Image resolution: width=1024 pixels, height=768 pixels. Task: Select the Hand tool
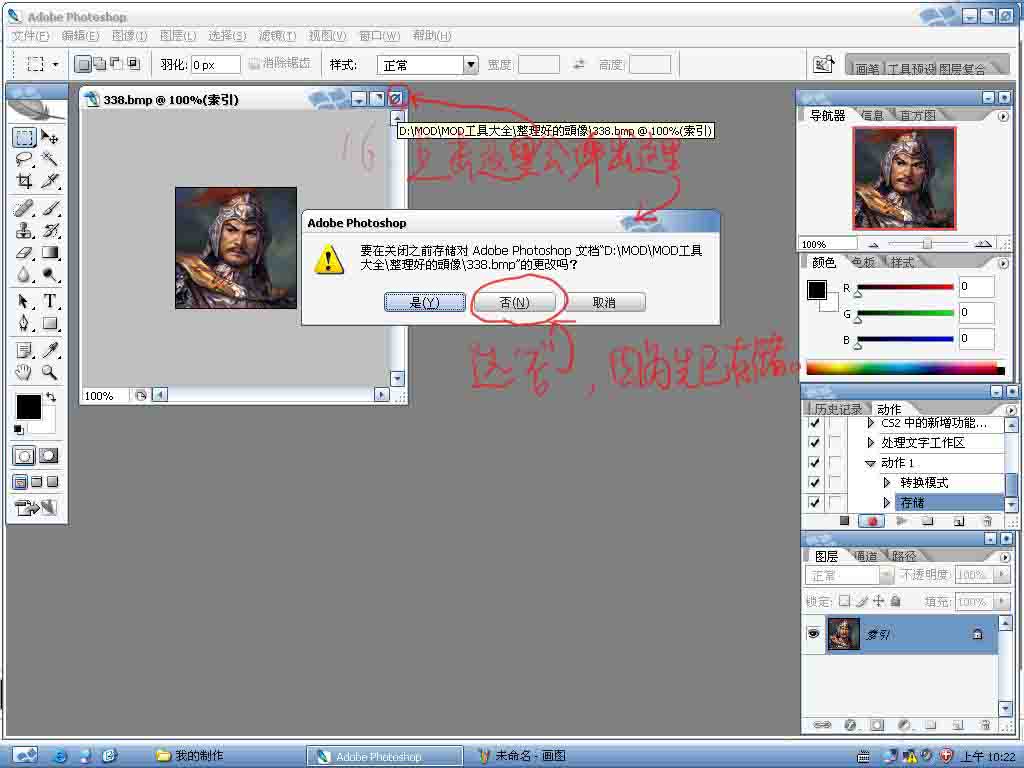24,373
